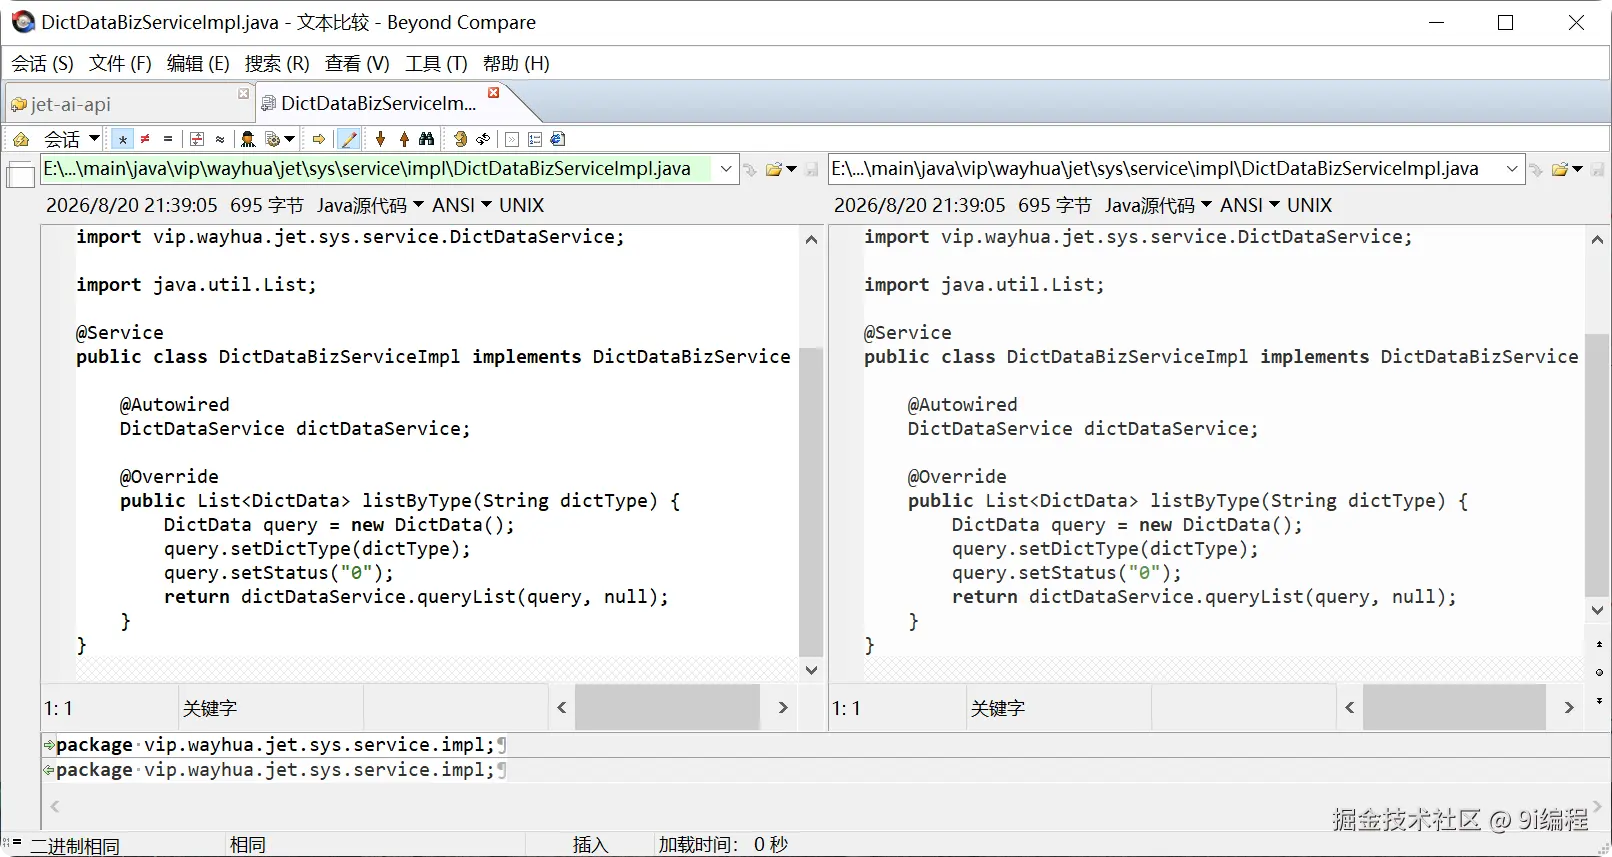
Task: Click the left pane thumbnail overview box
Action: [x=20, y=175]
